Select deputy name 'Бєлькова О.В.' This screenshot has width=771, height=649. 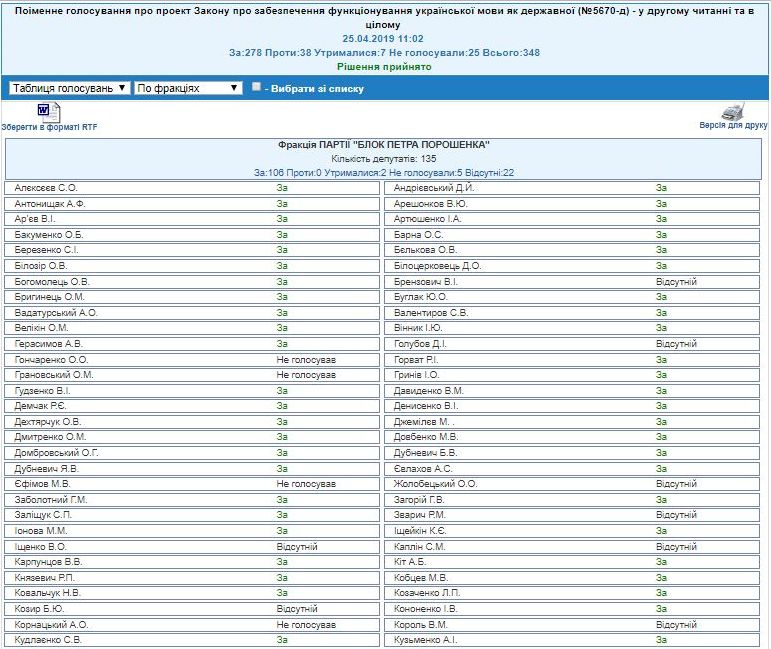click(425, 250)
